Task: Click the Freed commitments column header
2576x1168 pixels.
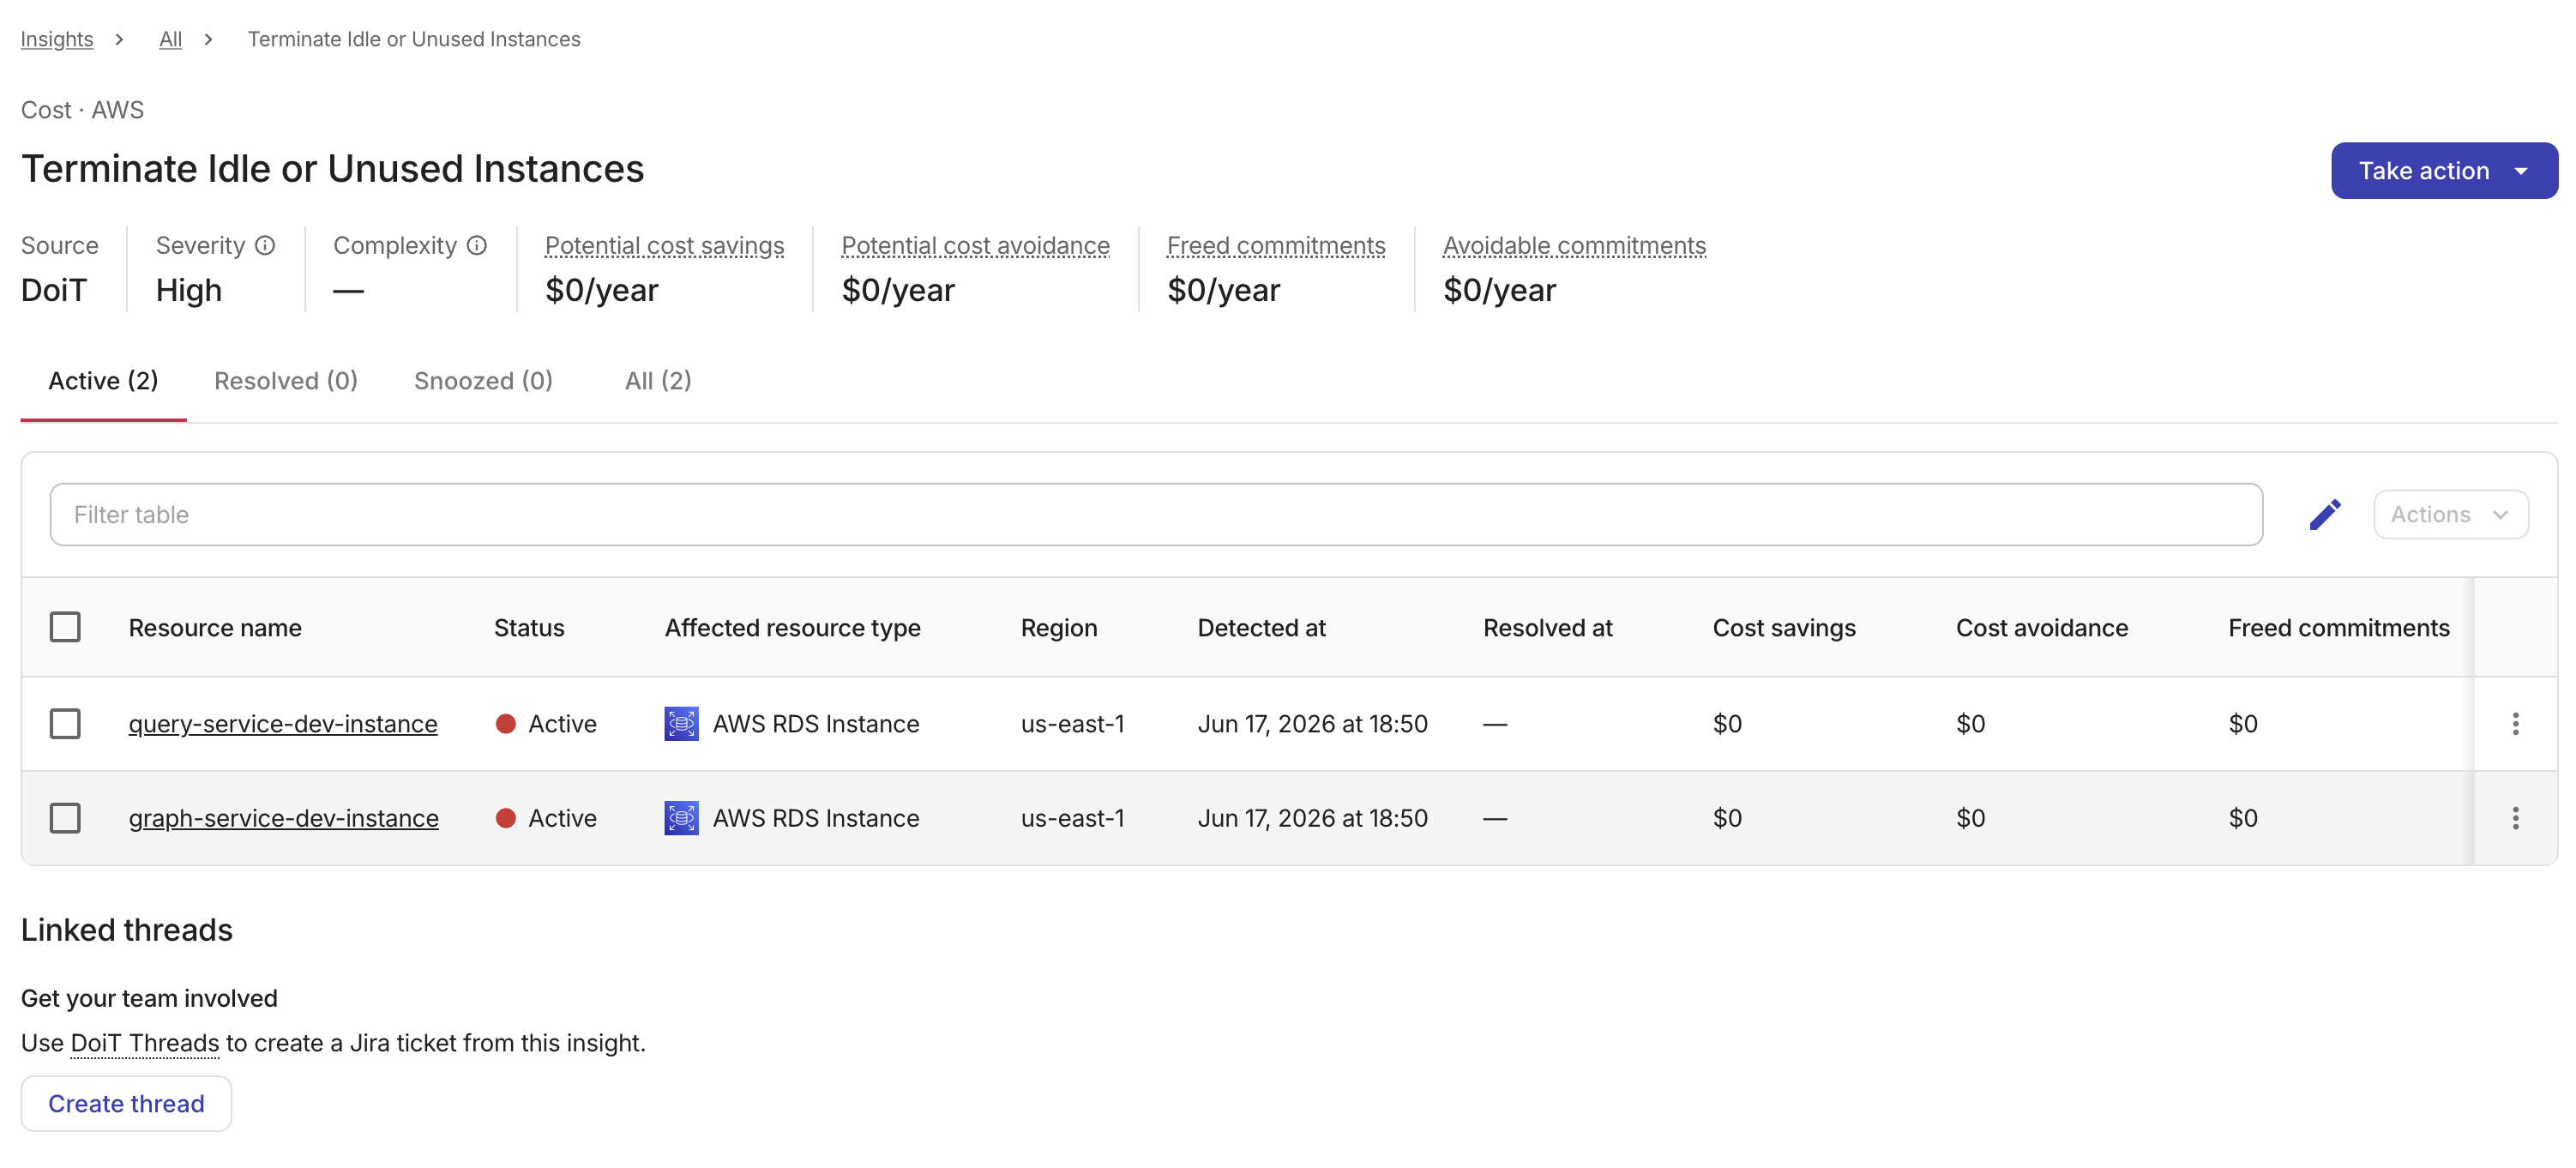Action: 2339,627
